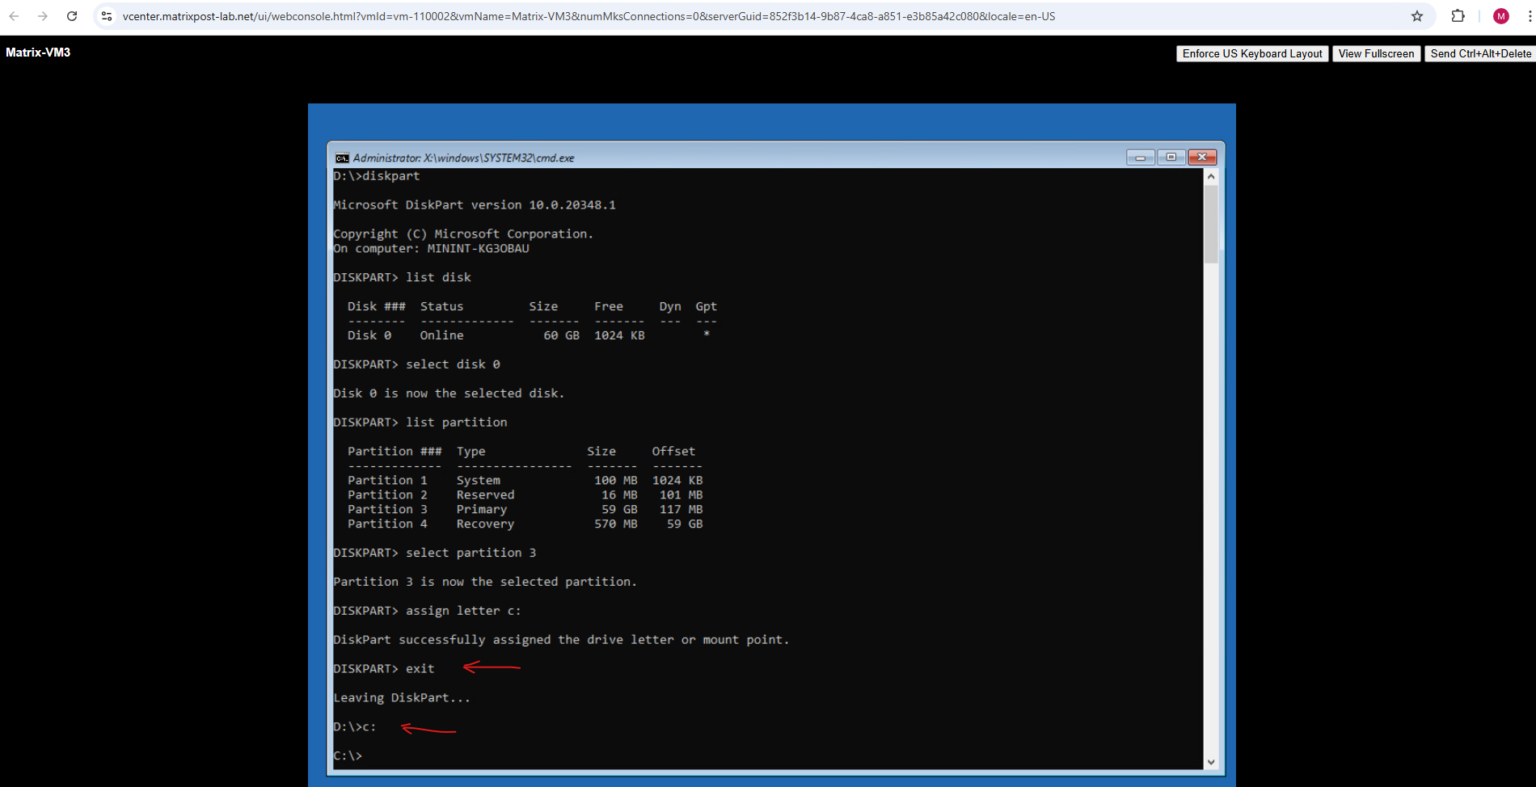
Task: Click the site information icon in address bar
Action: click(106, 16)
